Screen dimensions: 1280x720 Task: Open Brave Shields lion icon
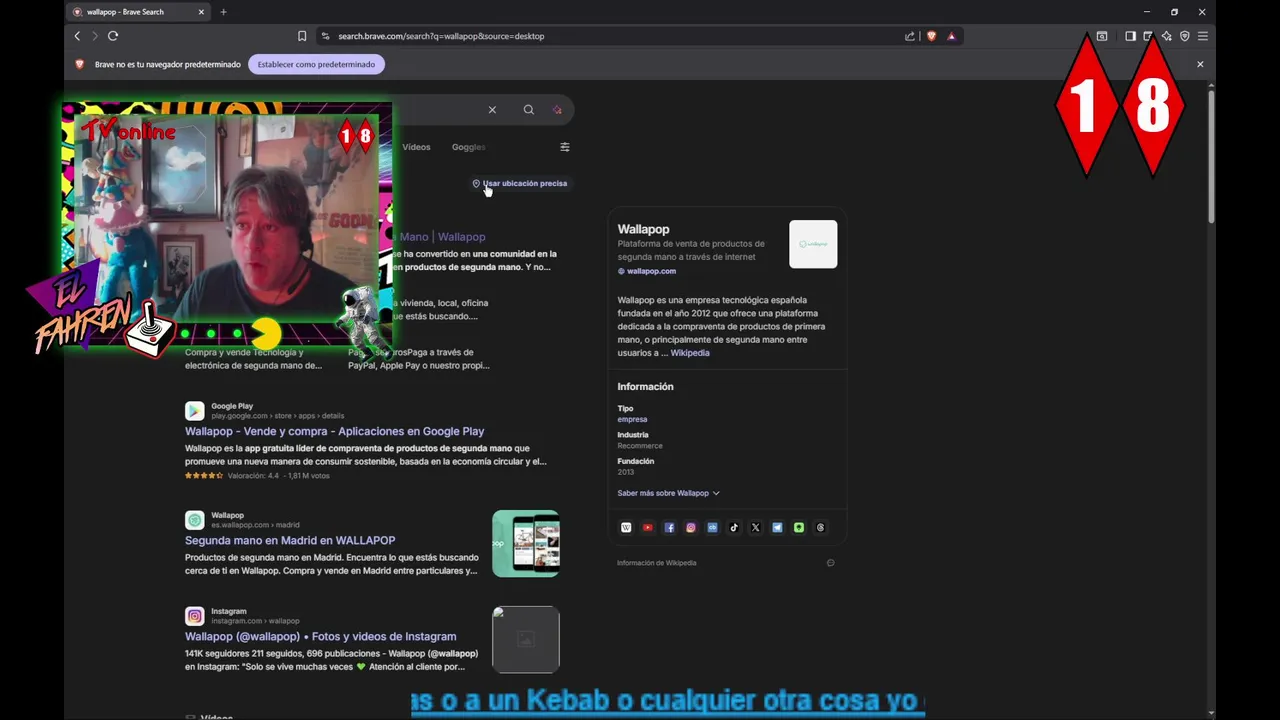(x=931, y=36)
